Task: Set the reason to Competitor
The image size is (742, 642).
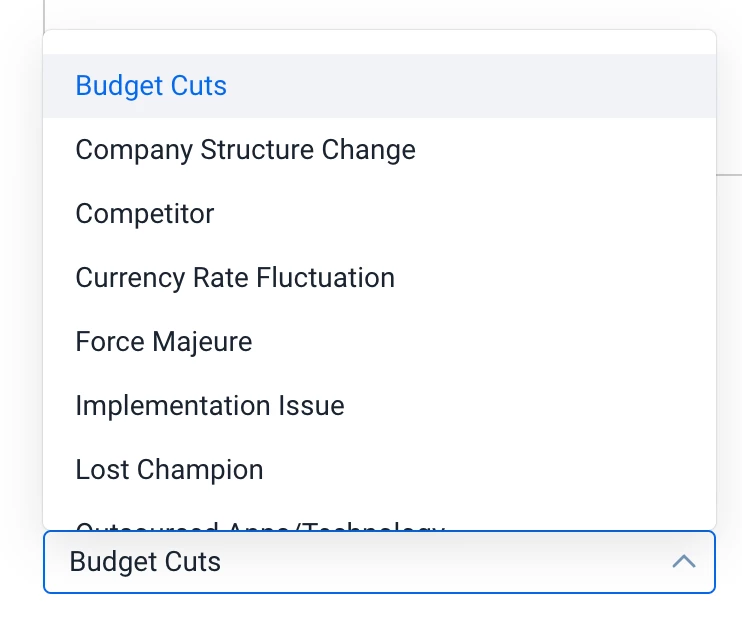Action: (x=145, y=214)
